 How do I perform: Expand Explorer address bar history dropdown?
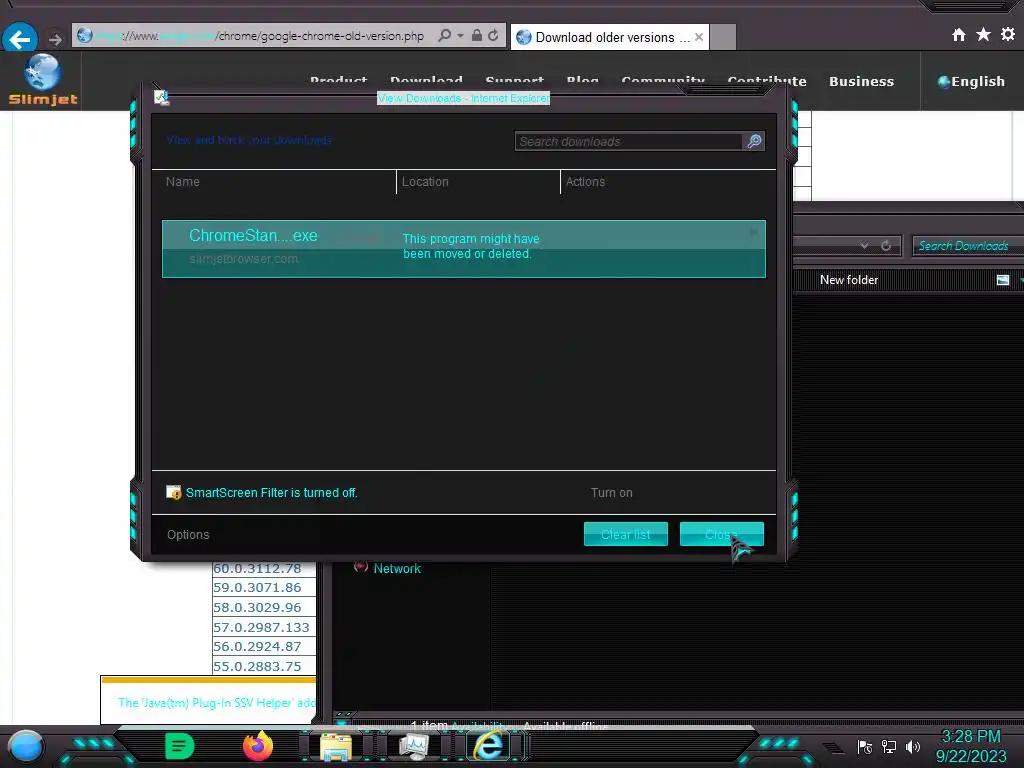(x=865, y=246)
